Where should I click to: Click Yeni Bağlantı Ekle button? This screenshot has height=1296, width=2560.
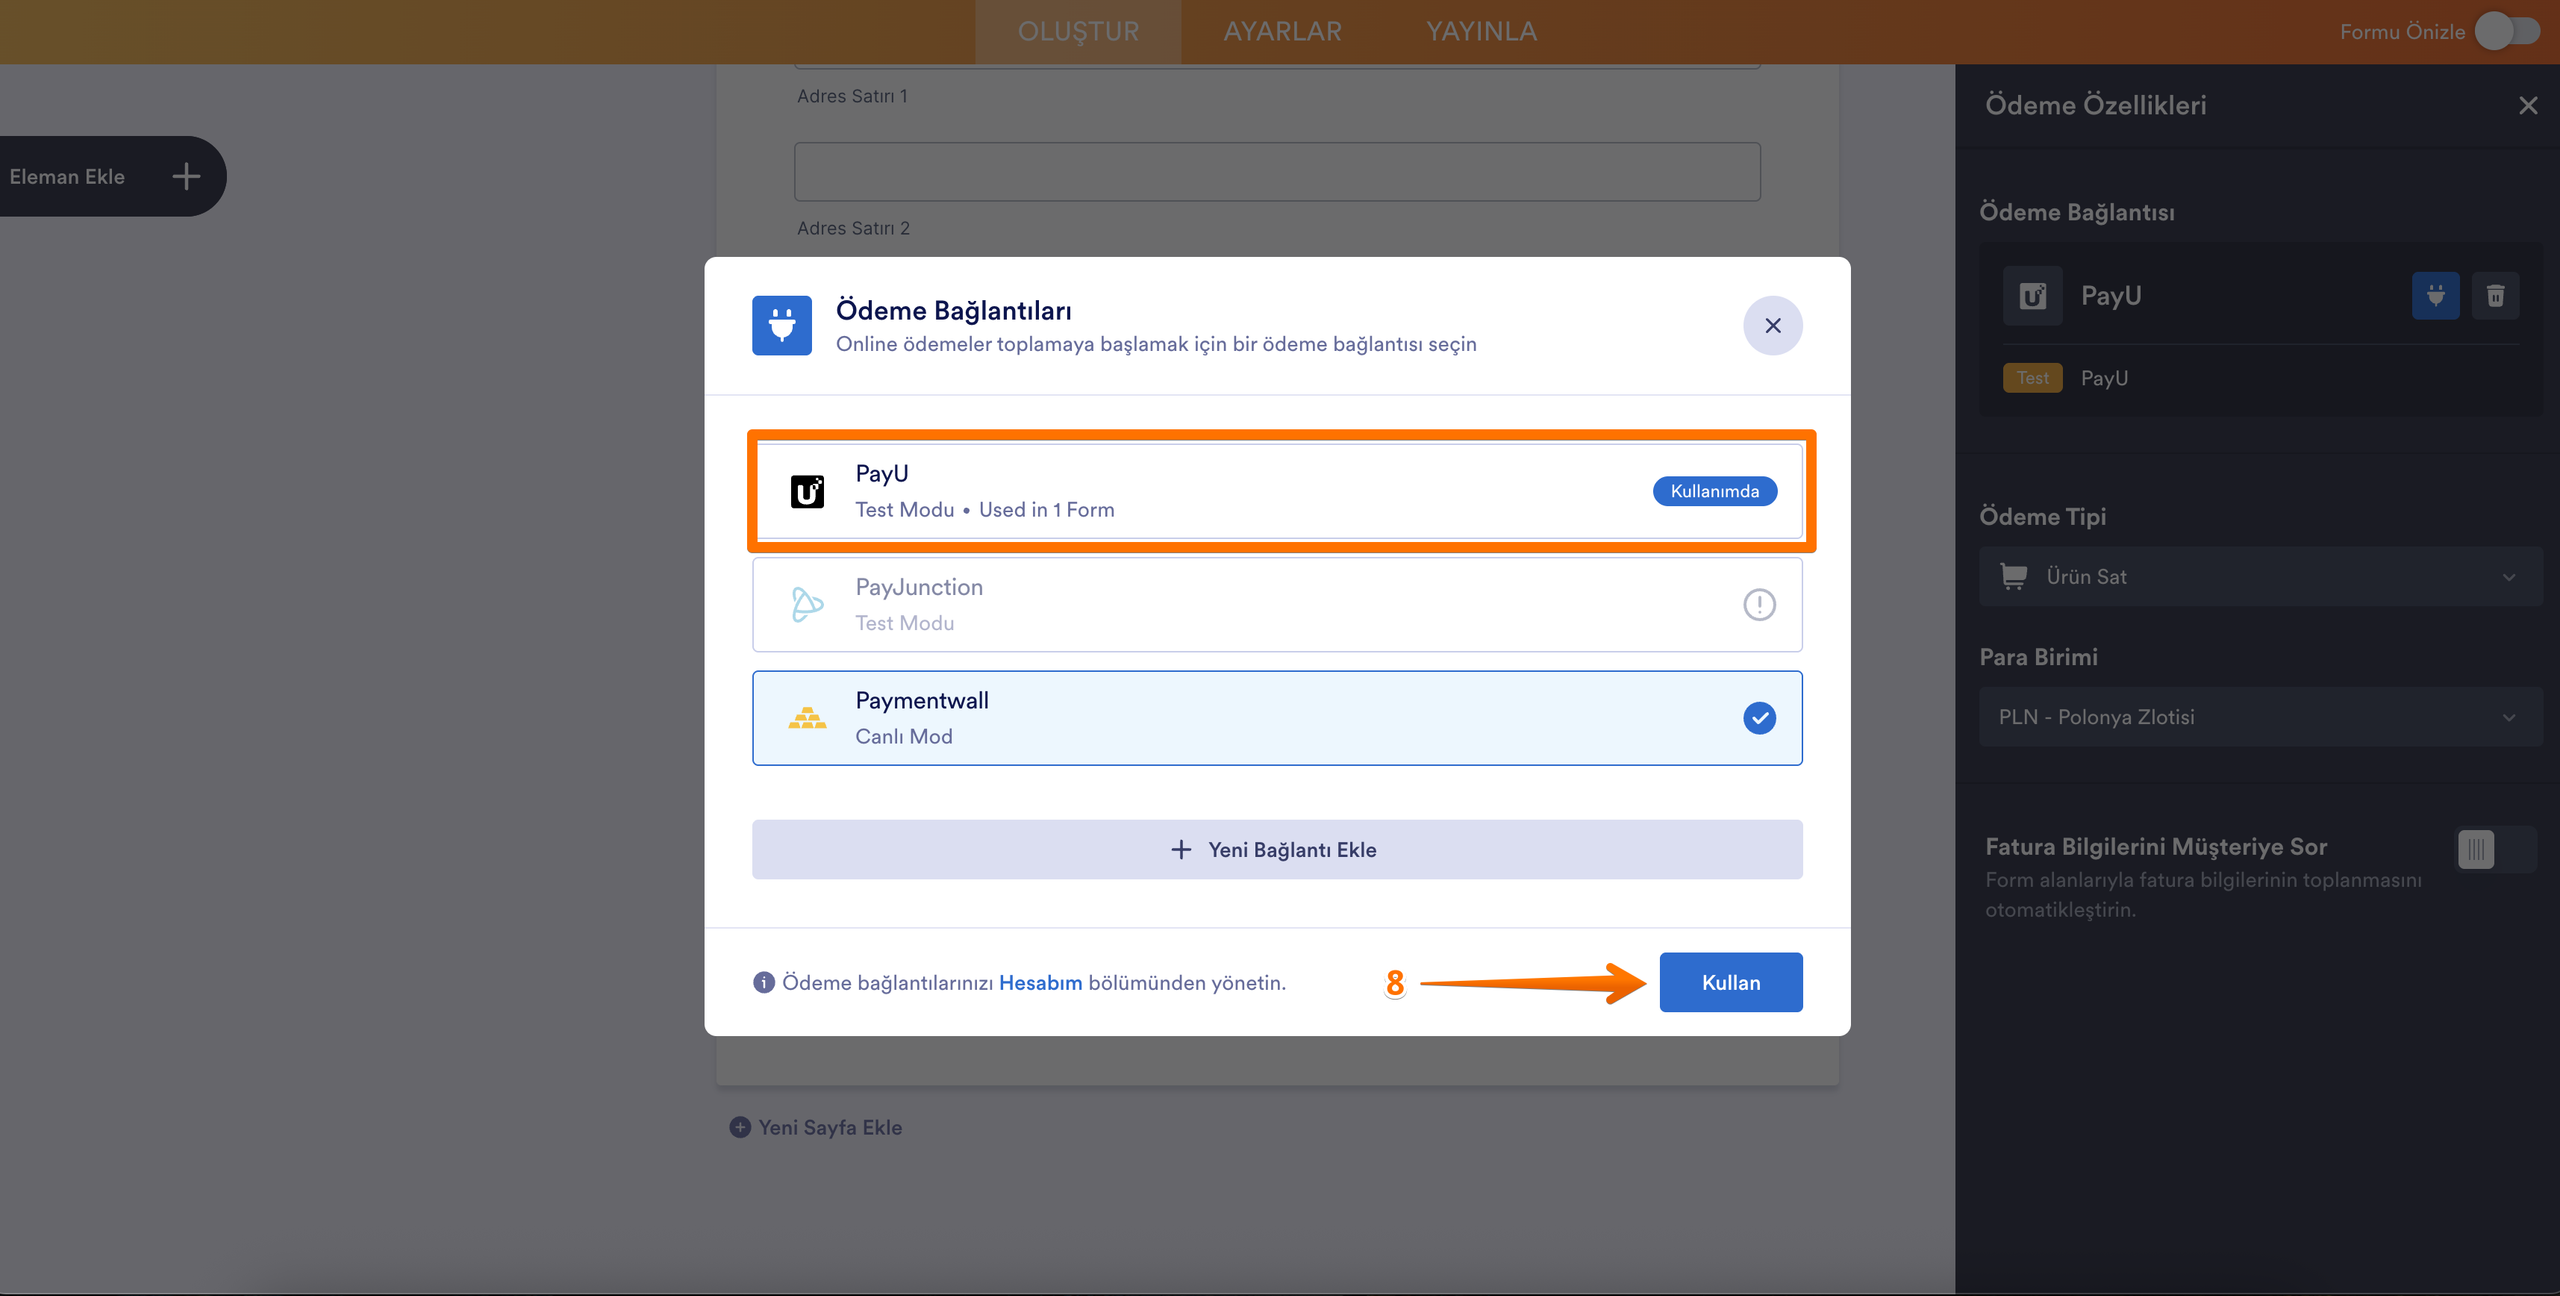tap(1277, 849)
